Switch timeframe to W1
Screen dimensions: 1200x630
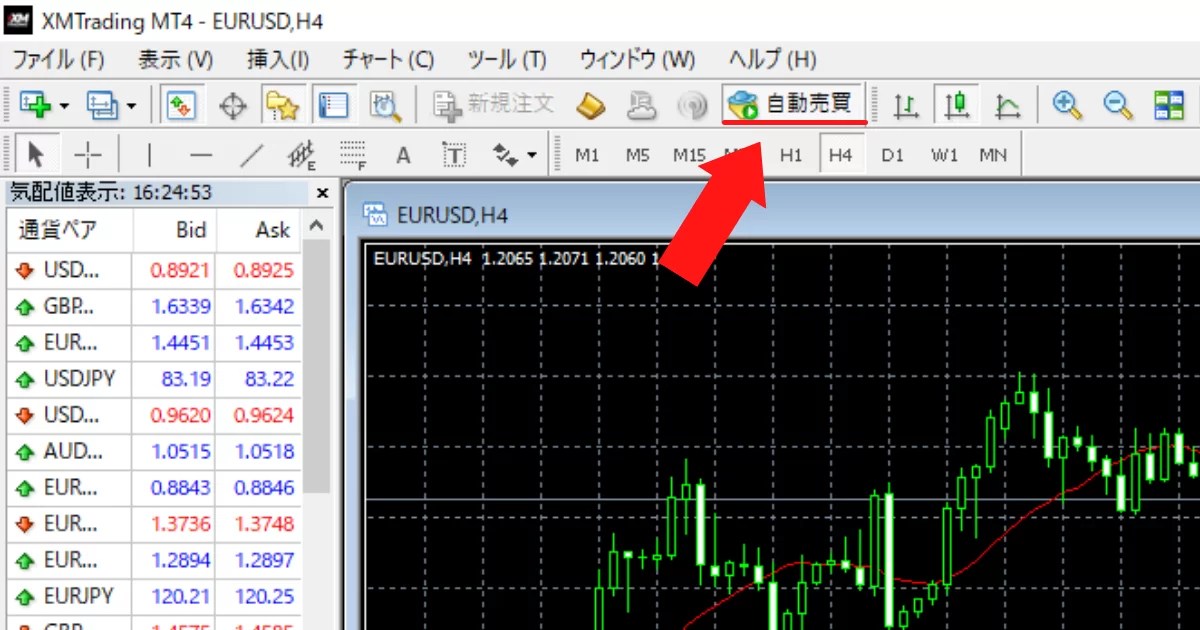pyautogui.click(x=944, y=155)
